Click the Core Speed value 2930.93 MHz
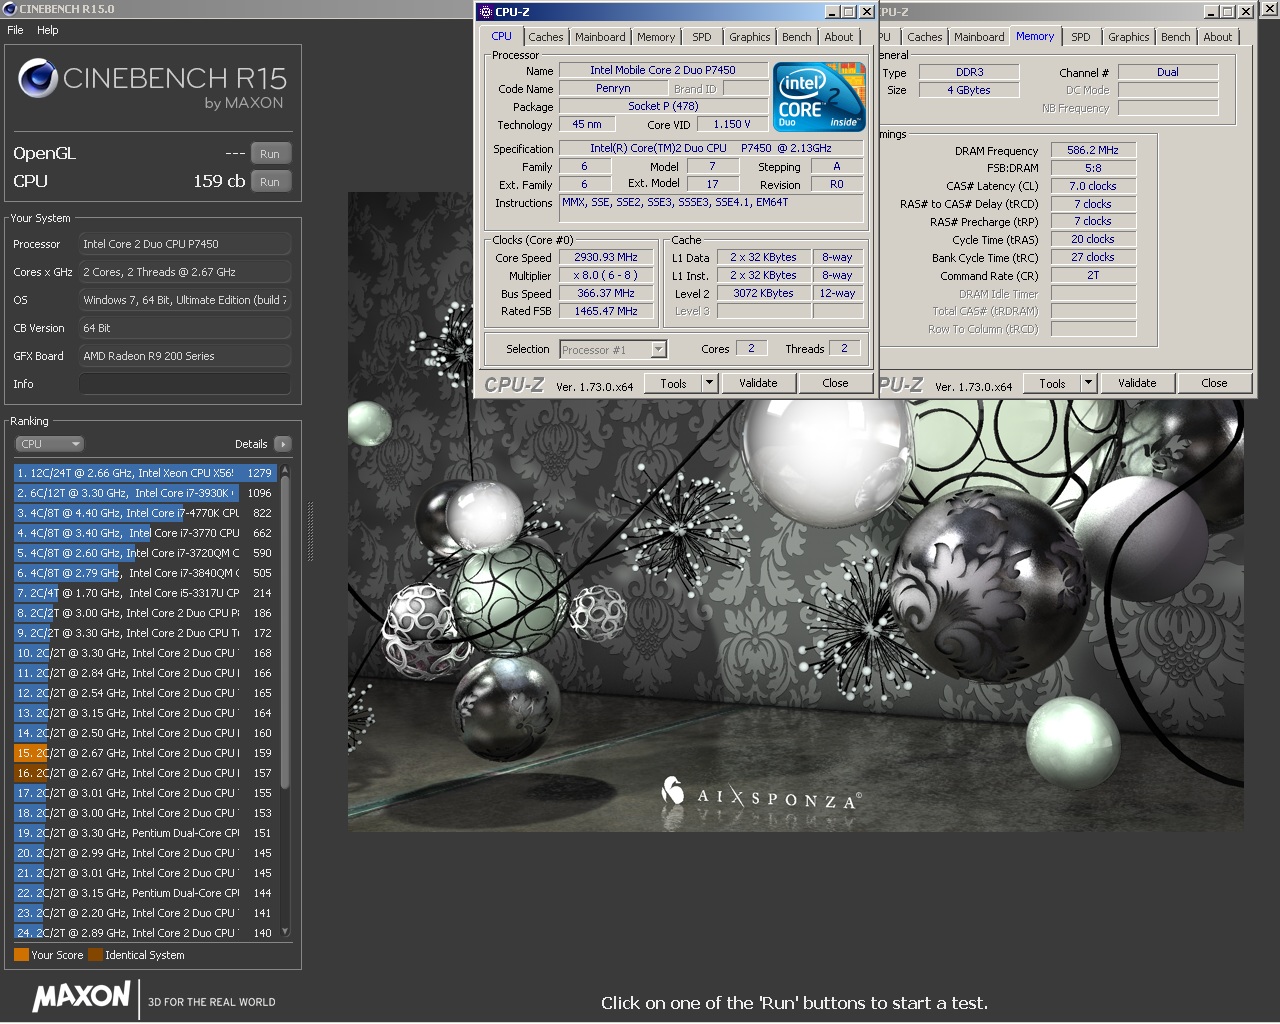Viewport: 1280px width, 1024px height. point(606,257)
